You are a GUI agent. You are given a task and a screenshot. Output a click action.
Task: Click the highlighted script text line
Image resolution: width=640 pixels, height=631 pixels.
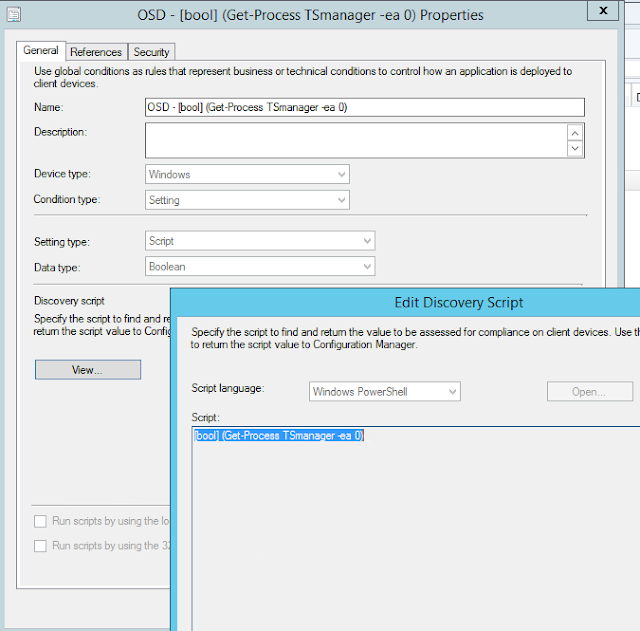point(278,435)
